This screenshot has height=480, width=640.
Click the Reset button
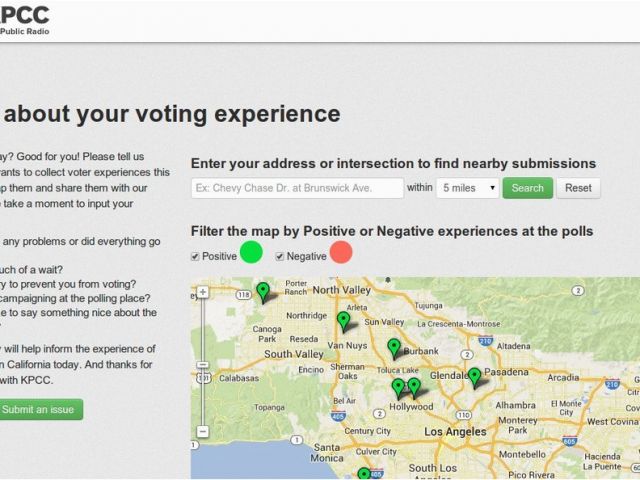click(578, 188)
